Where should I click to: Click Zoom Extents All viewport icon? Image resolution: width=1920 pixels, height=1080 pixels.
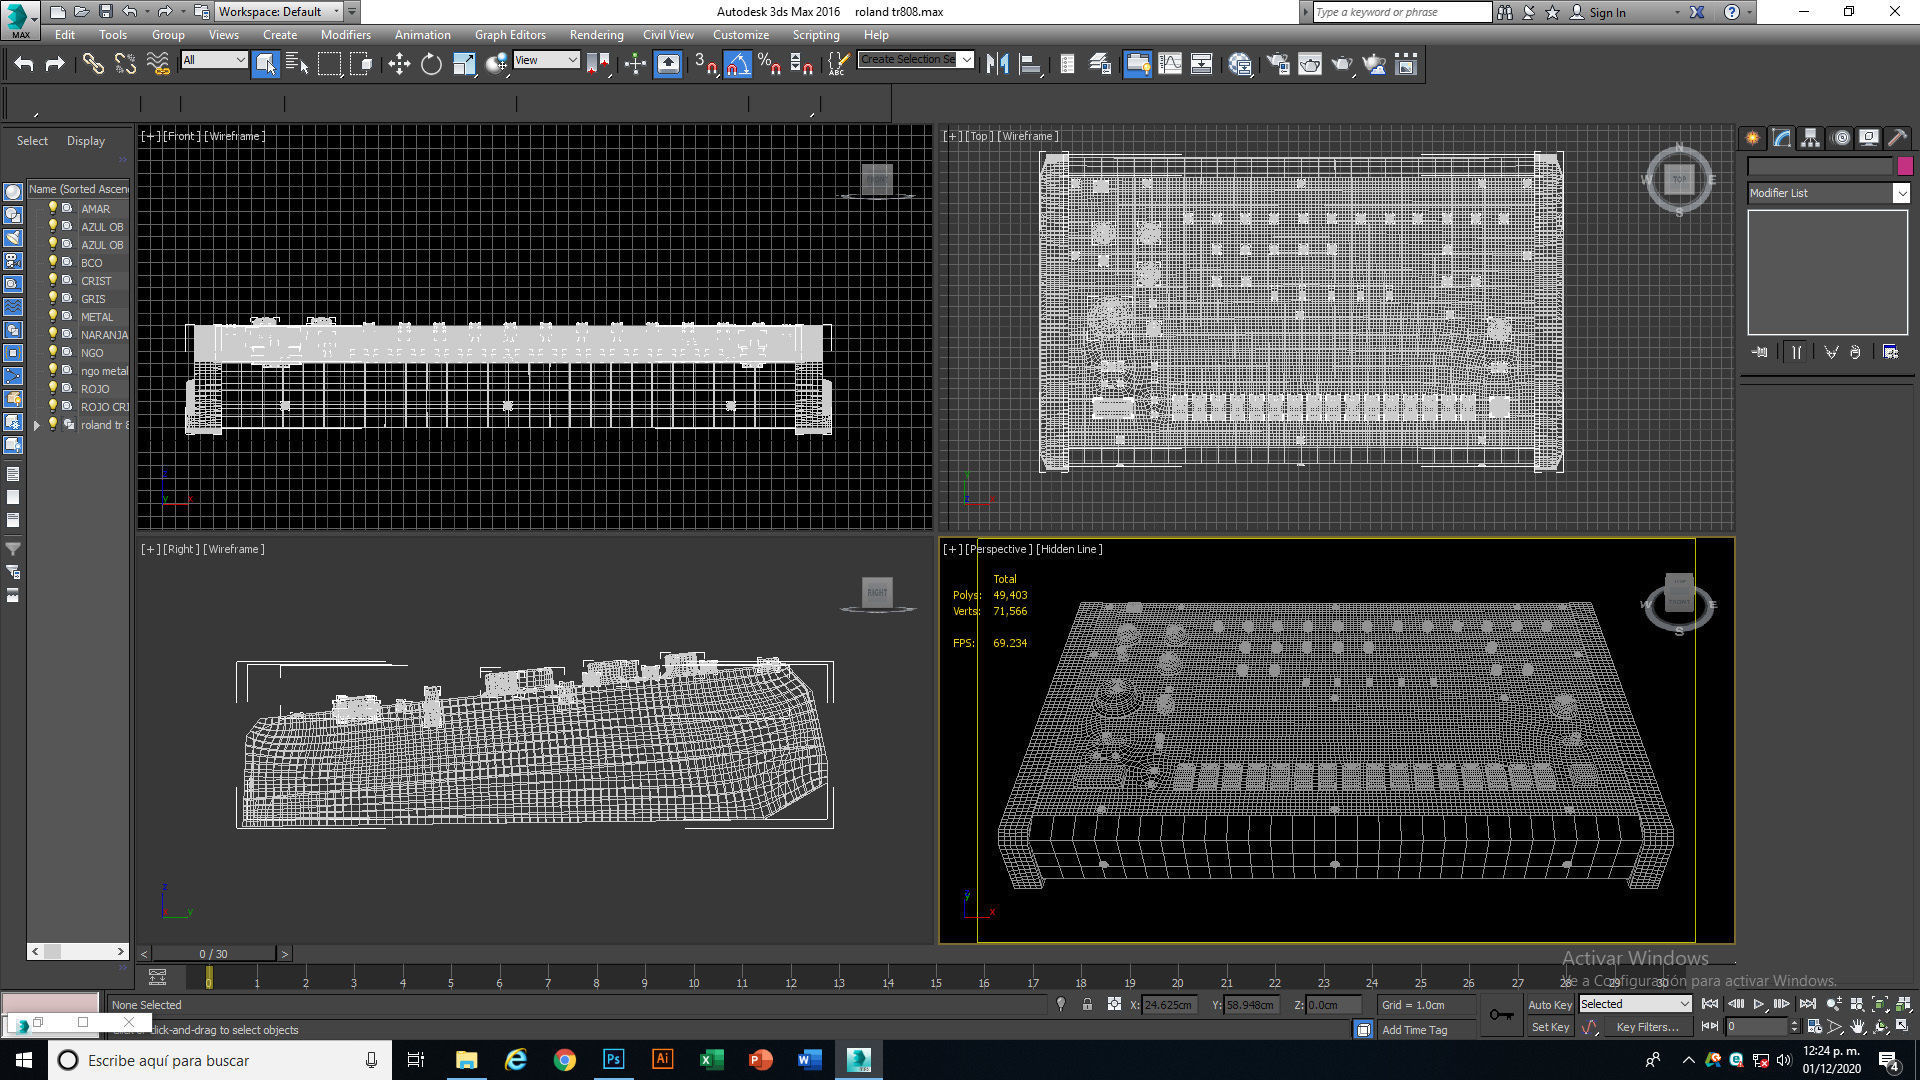(x=1903, y=1004)
